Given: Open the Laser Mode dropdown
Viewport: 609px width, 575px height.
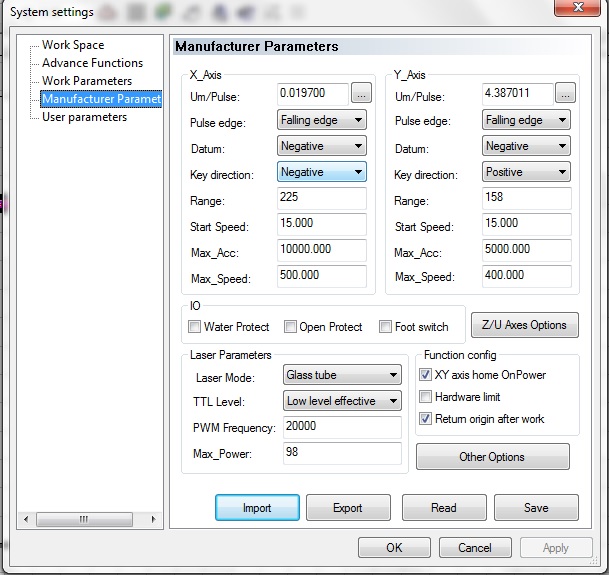Looking at the screenshot, I should pyautogui.click(x=341, y=376).
